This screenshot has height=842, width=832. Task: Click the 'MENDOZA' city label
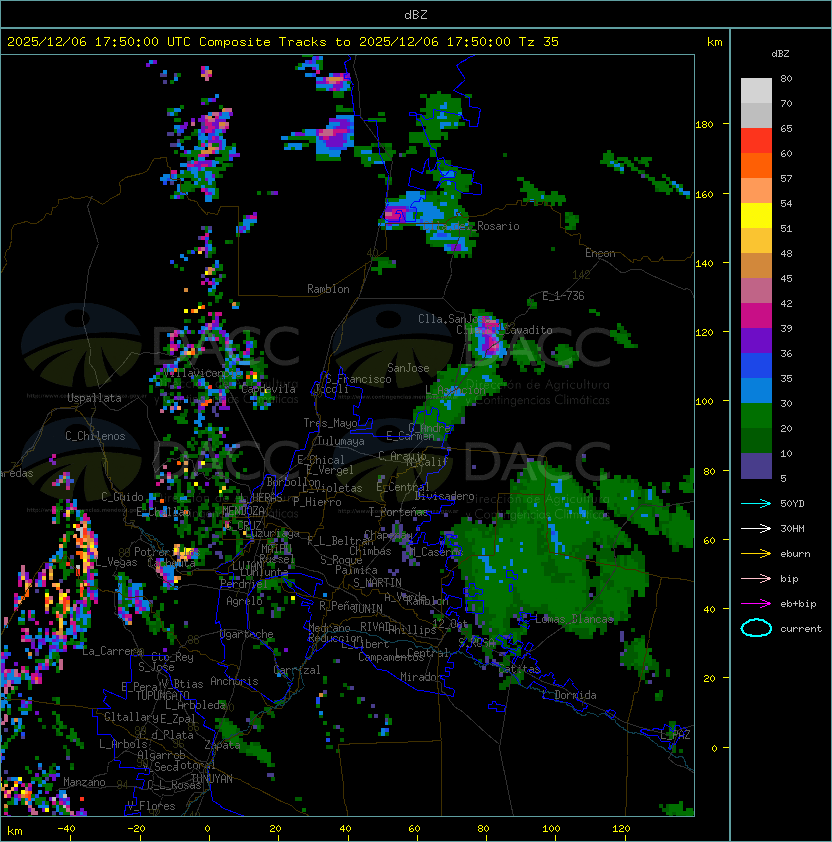[243, 510]
